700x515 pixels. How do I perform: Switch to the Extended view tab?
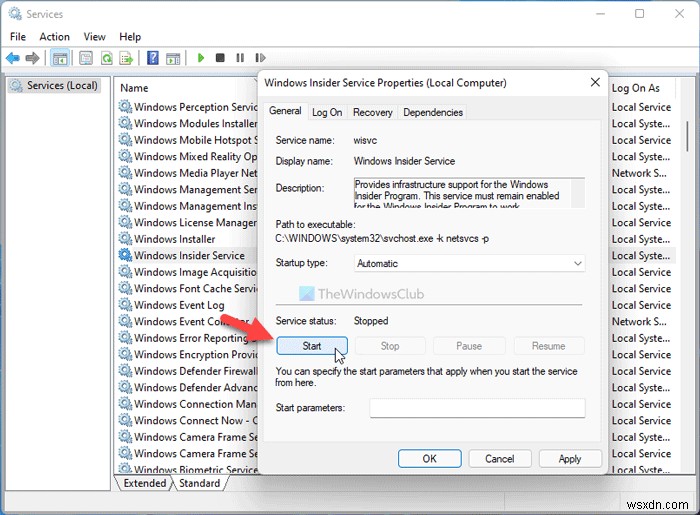click(x=144, y=483)
